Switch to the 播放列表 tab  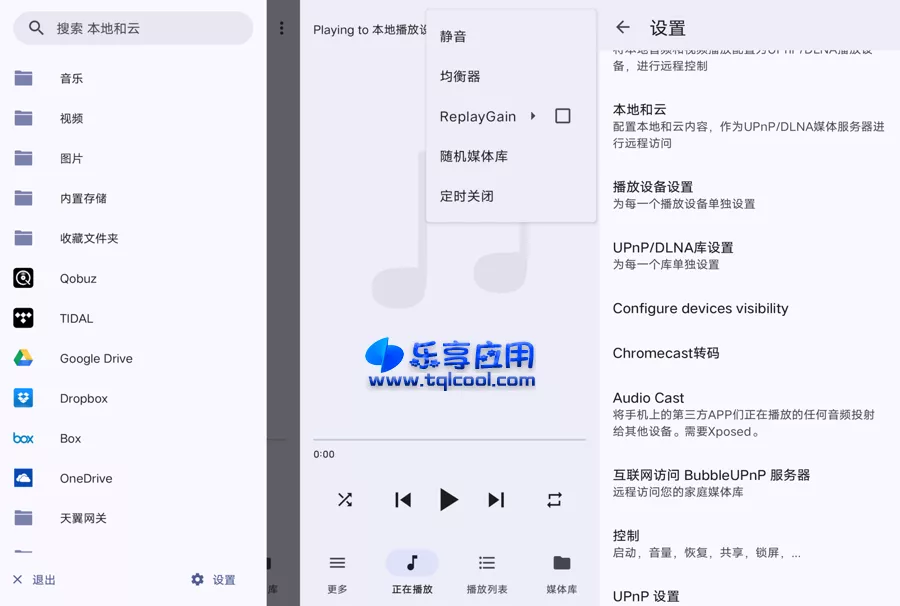pyautogui.click(x=487, y=570)
